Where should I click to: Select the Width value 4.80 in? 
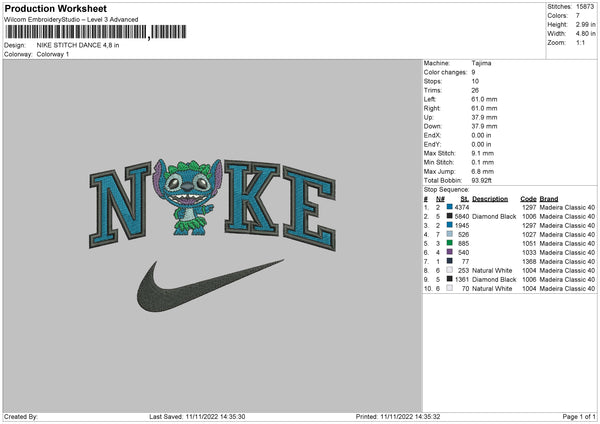pos(585,34)
